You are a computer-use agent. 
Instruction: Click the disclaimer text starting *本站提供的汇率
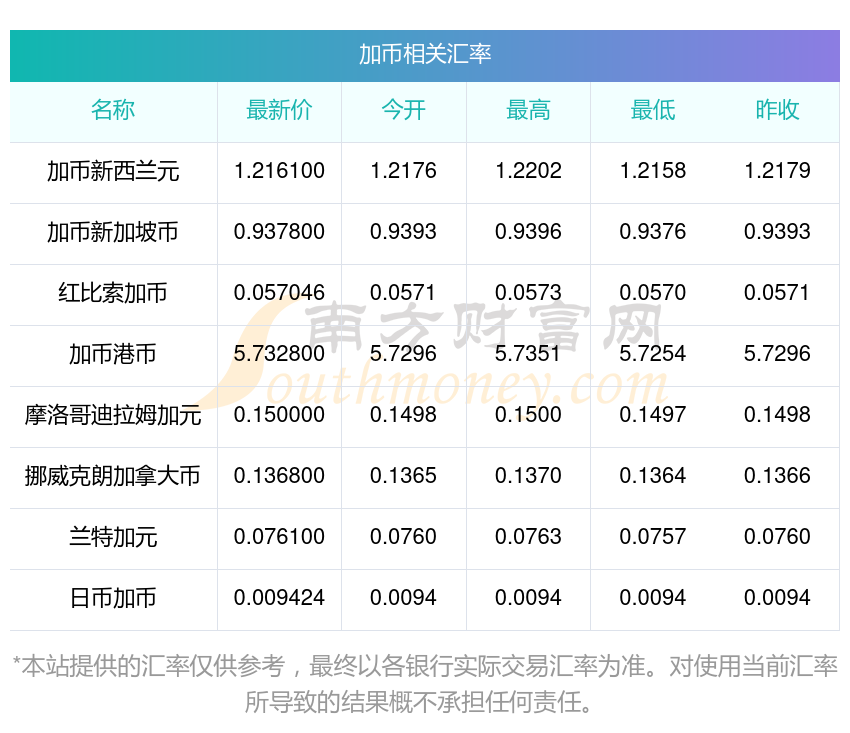[425, 684]
